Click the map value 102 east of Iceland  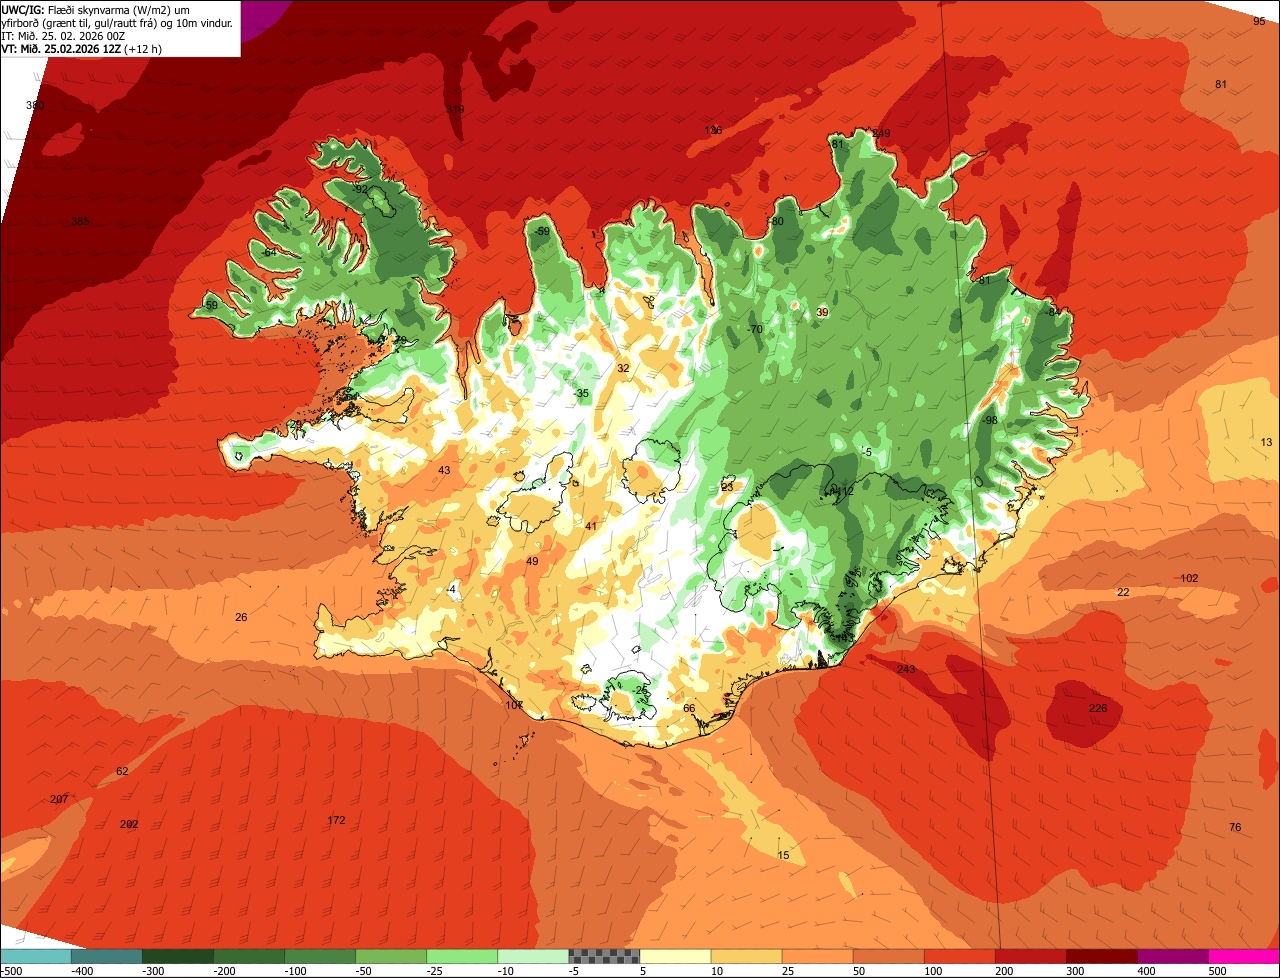1189,578
